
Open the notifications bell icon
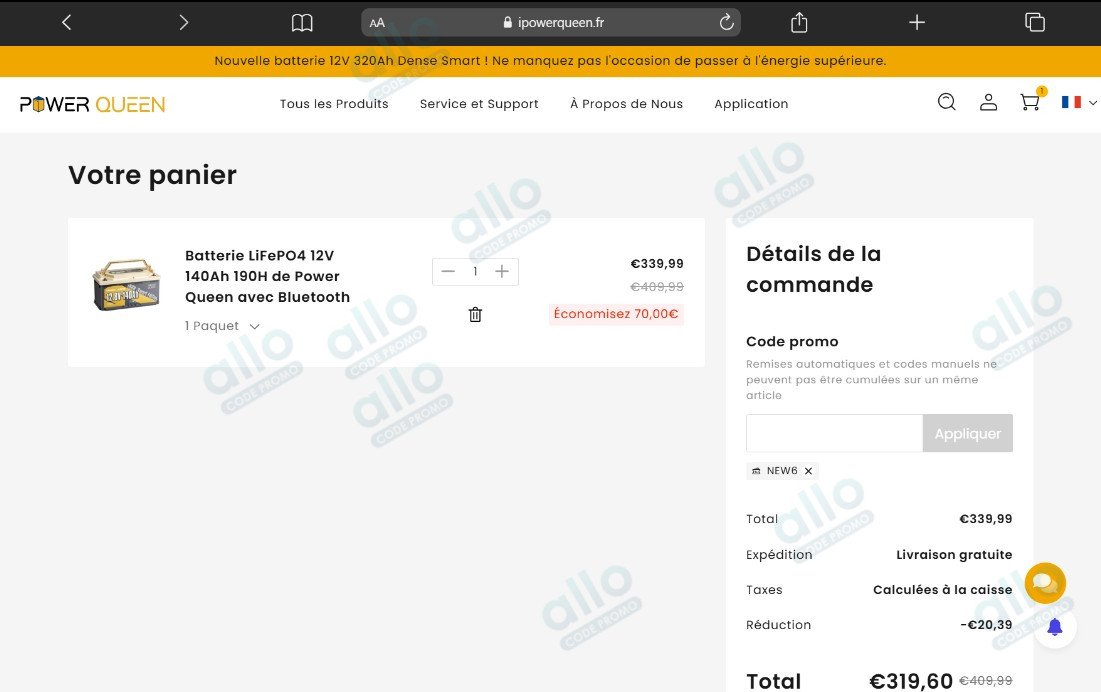(1055, 627)
